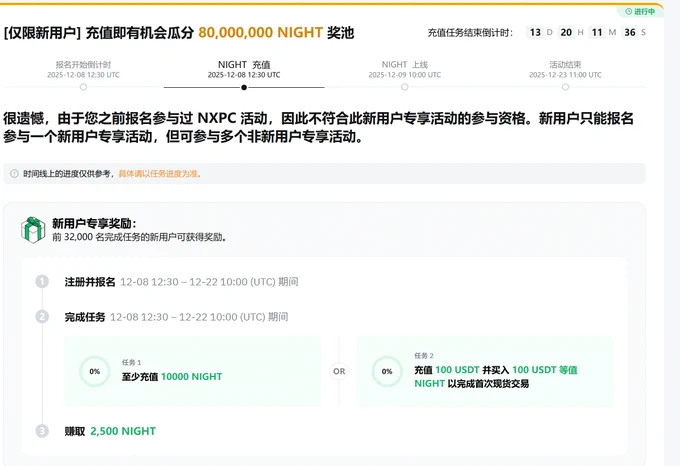Click the 充值任务结束倒计时 label
The width and height of the screenshot is (680, 466).
tap(470, 33)
